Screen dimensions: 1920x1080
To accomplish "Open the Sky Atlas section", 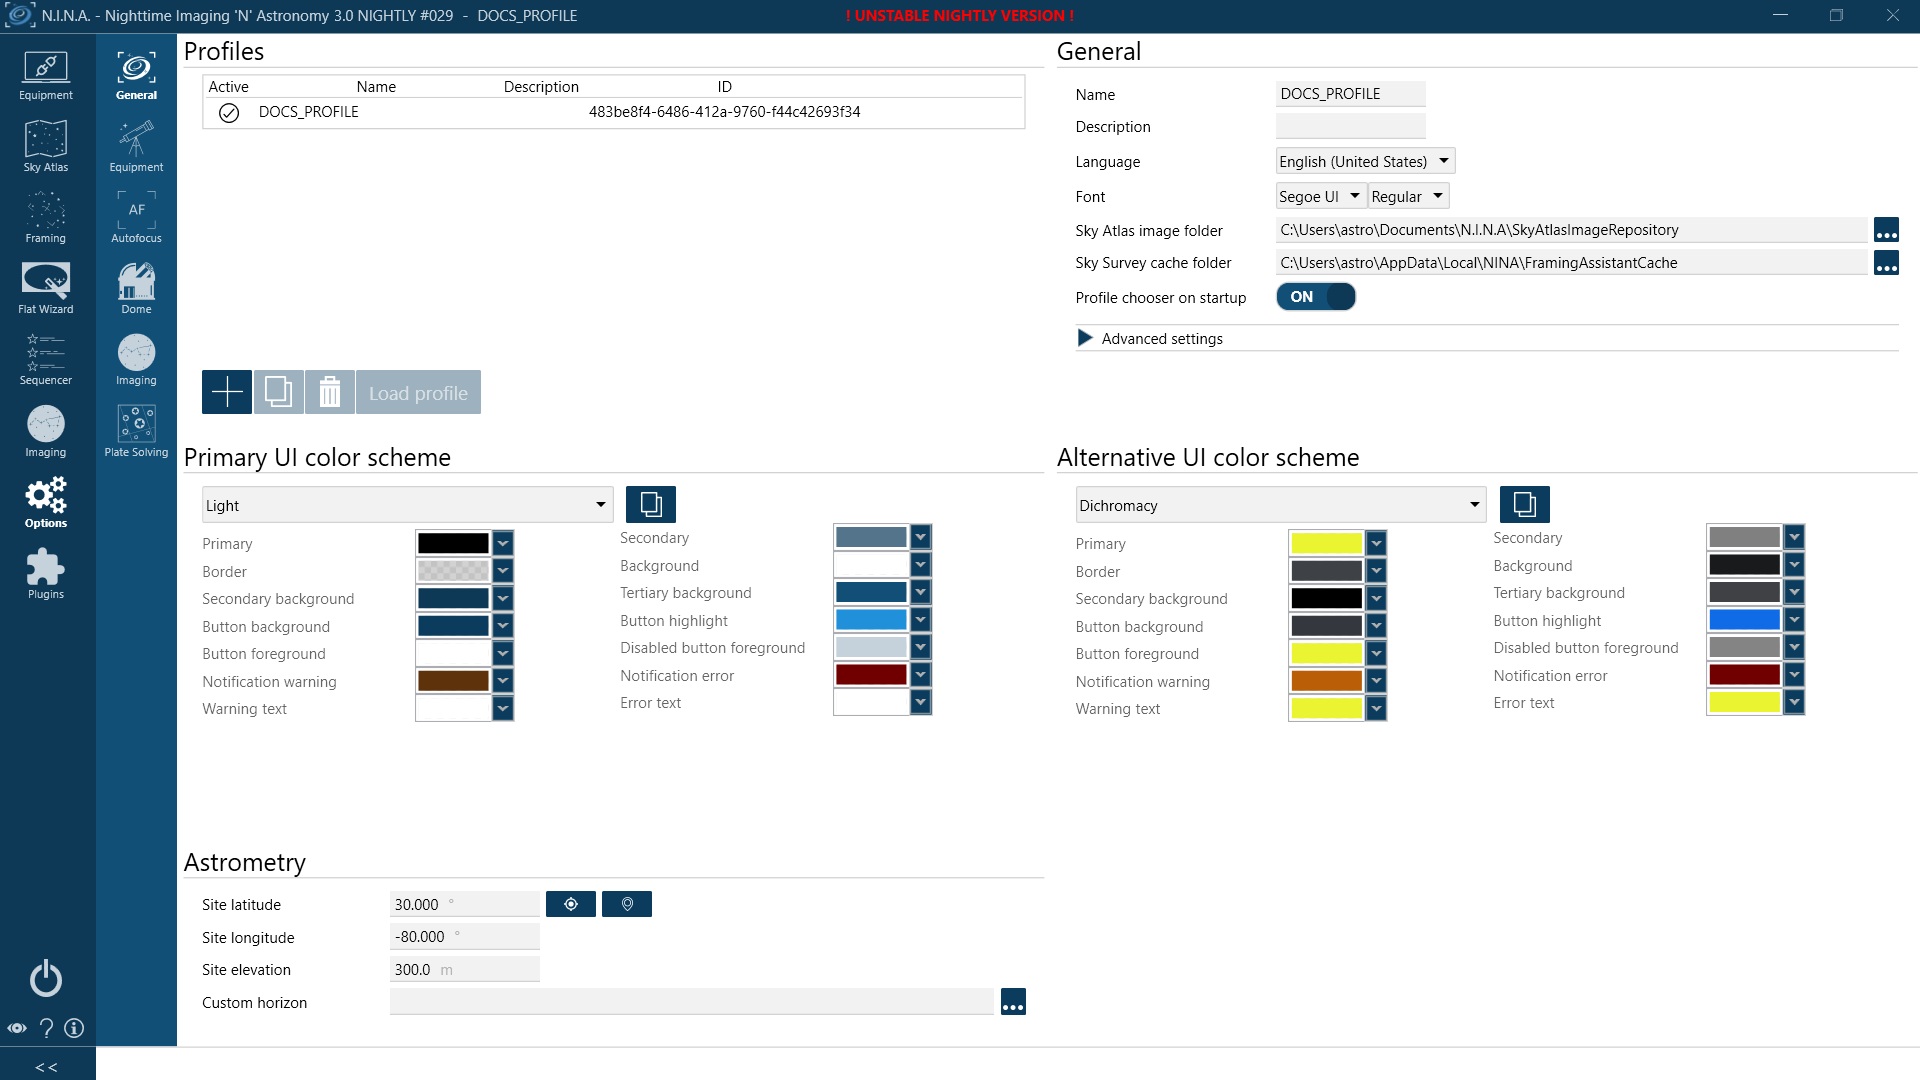I will (46, 147).
